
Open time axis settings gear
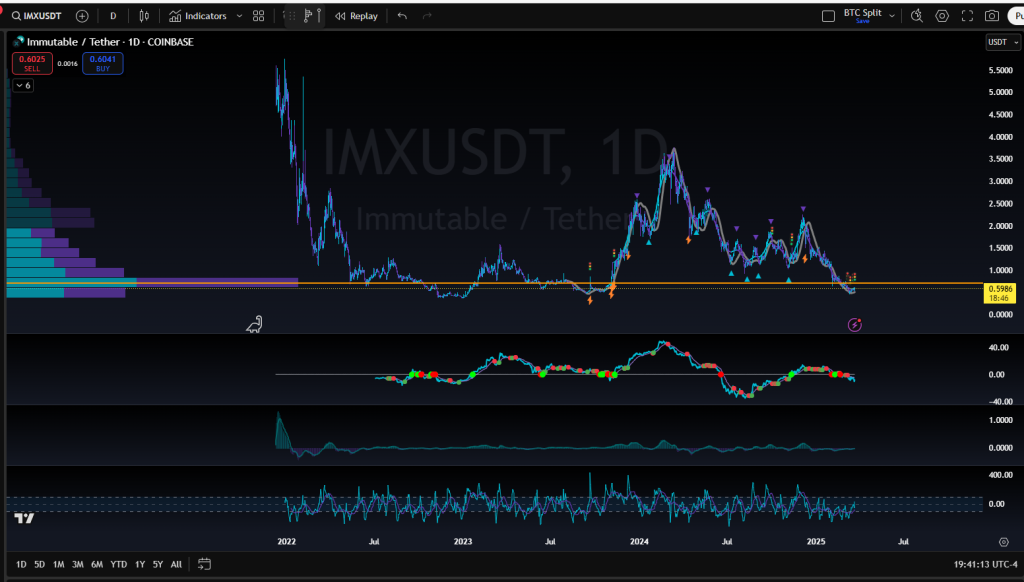point(1003,542)
